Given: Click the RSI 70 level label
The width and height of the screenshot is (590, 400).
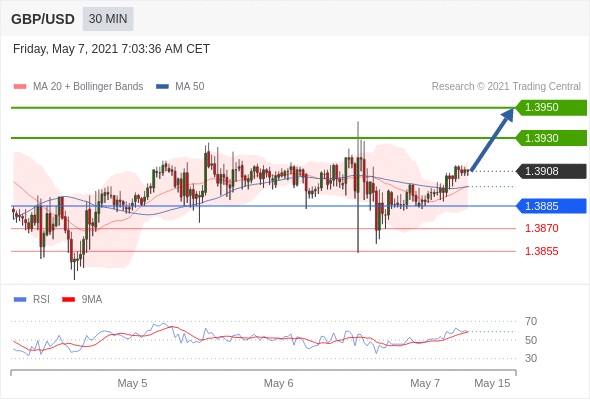Looking at the screenshot, I should (531, 321).
